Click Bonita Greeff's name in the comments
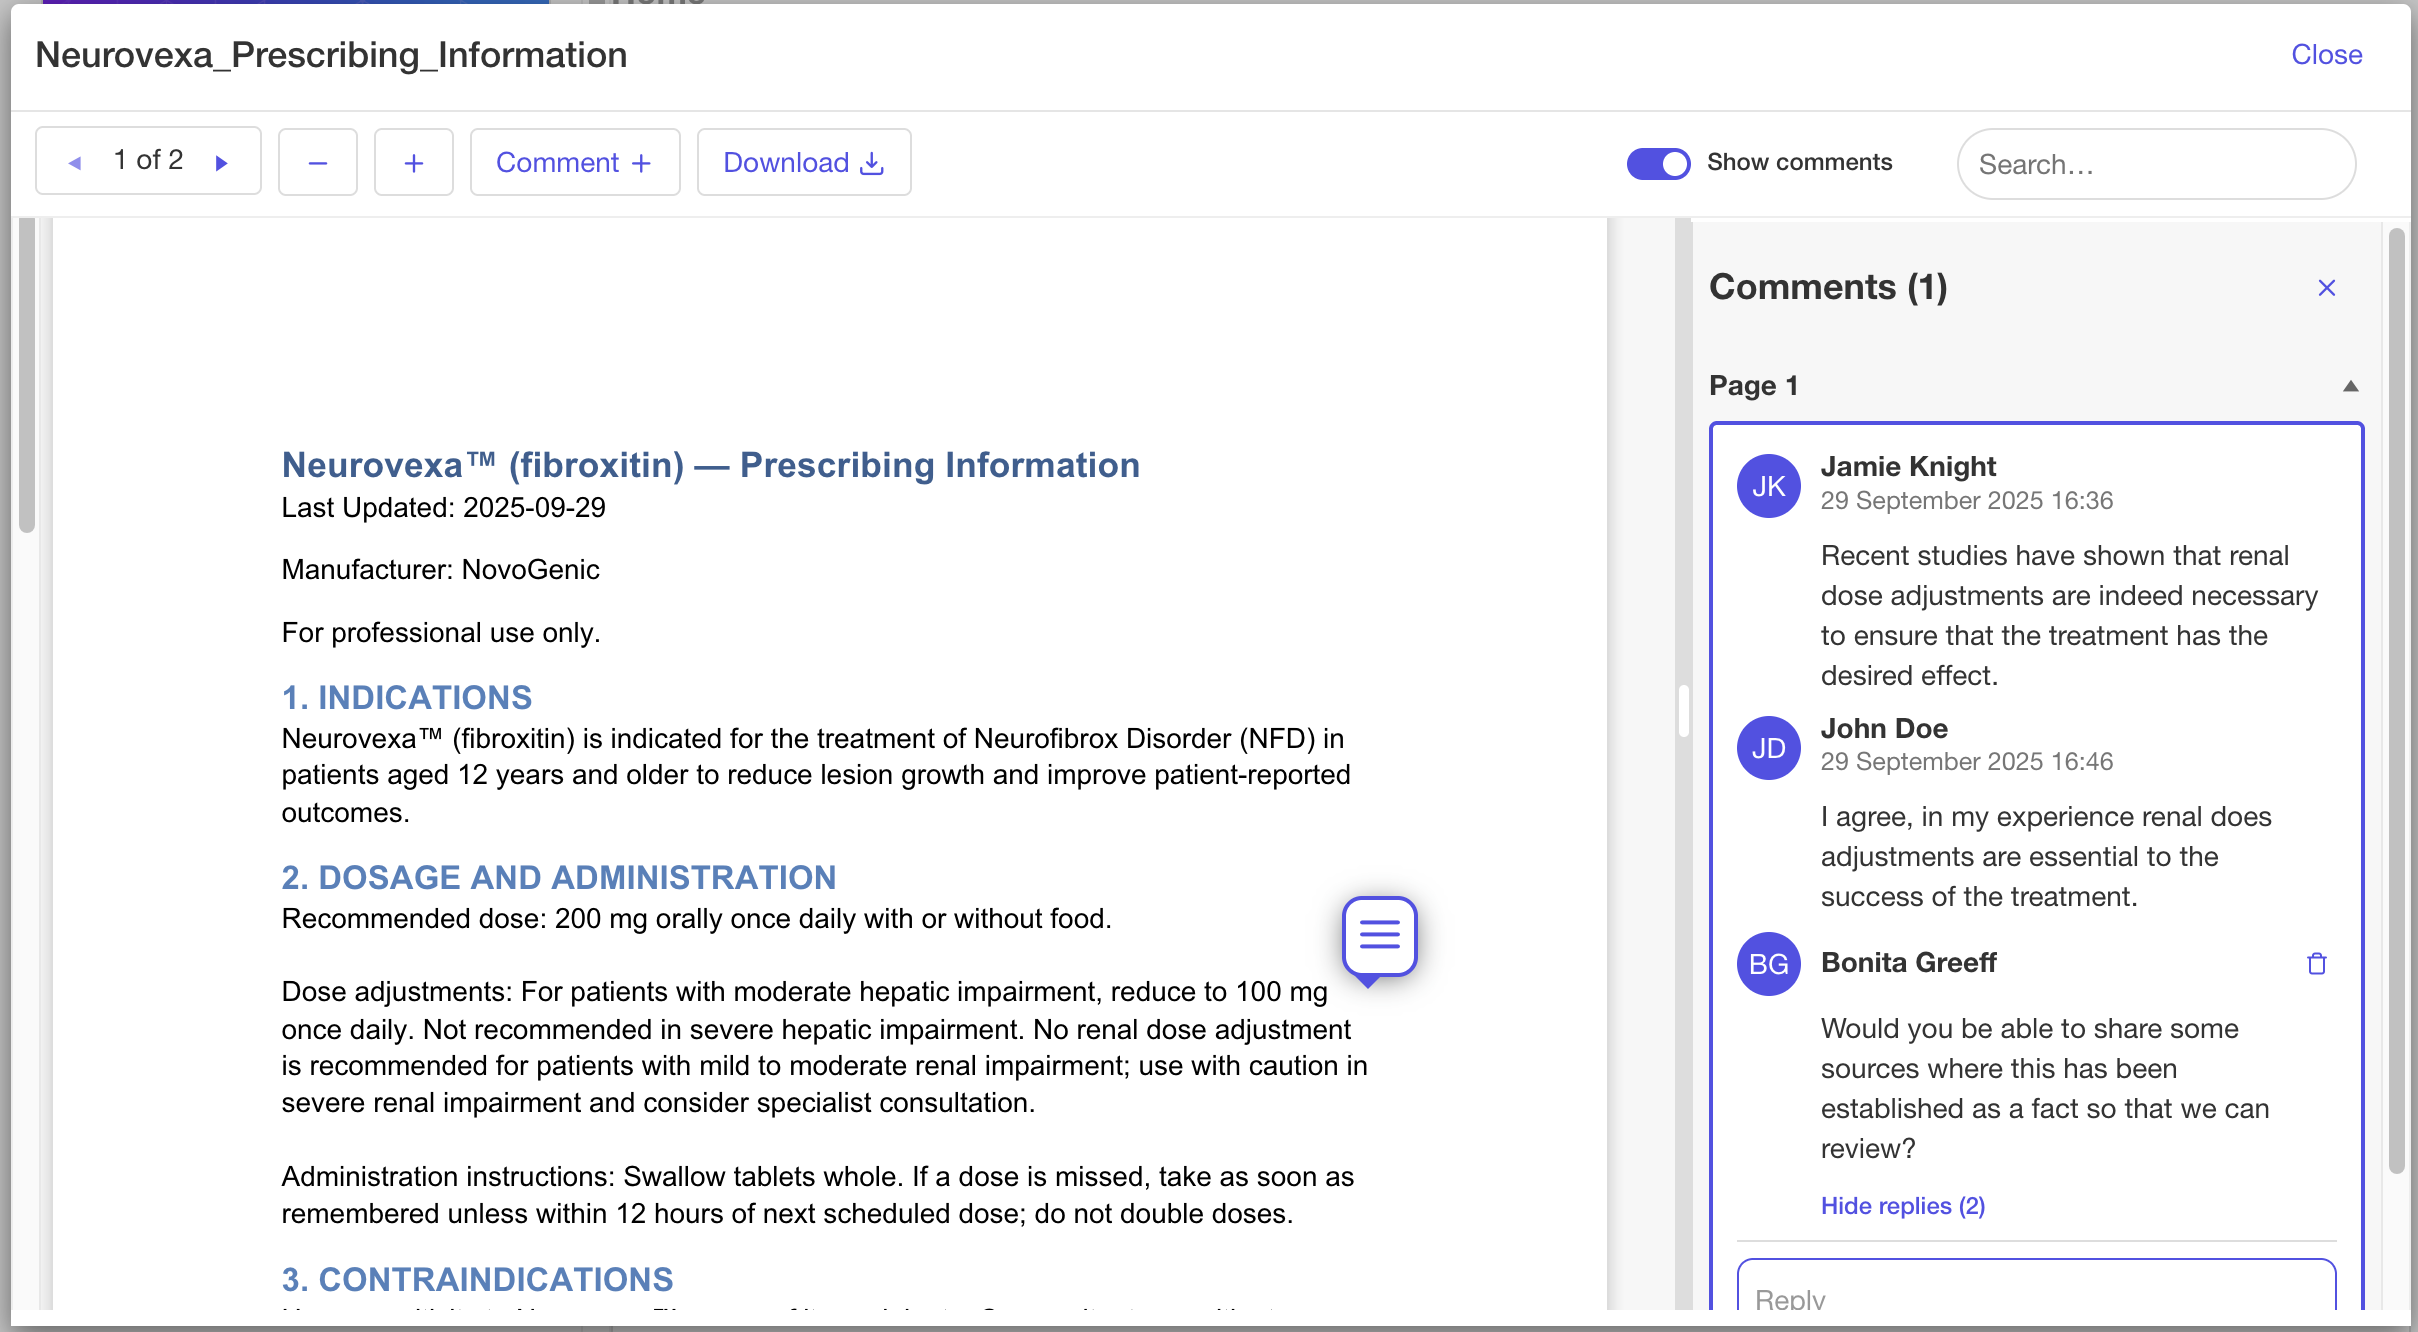The height and width of the screenshot is (1332, 2418). click(x=1908, y=962)
